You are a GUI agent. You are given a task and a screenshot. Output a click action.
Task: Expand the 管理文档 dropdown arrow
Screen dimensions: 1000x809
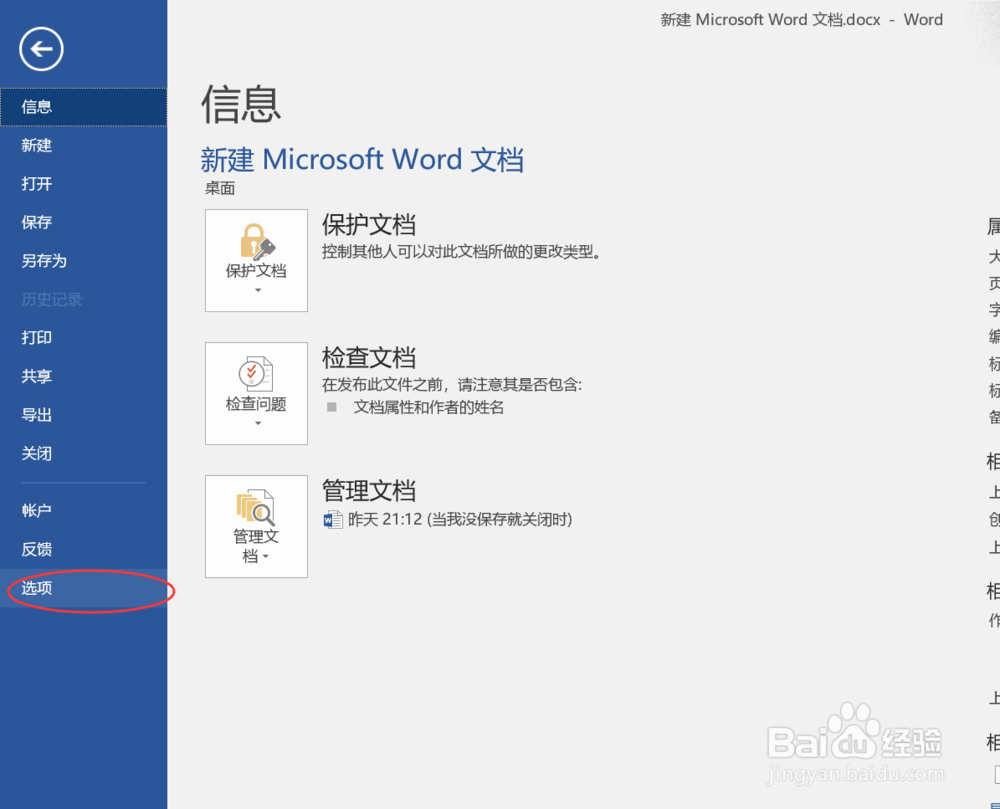[x=266, y=557]
